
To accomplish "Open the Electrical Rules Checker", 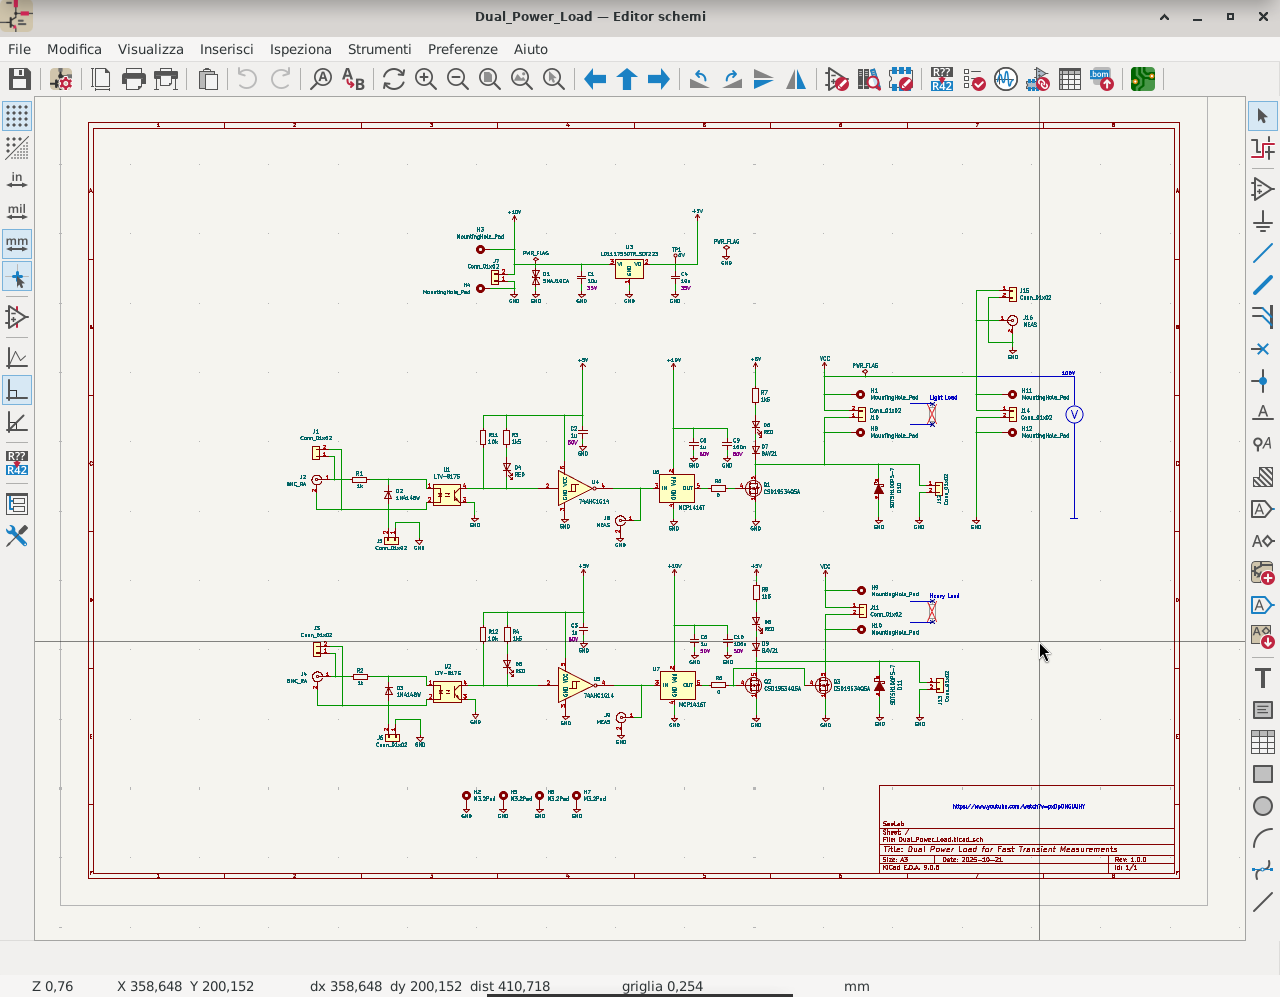I will [x=973, y=79].
